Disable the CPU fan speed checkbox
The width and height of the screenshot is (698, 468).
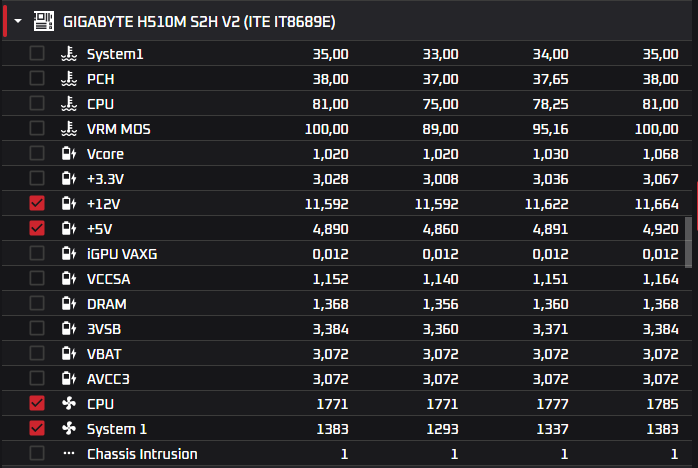coord(37,403)
